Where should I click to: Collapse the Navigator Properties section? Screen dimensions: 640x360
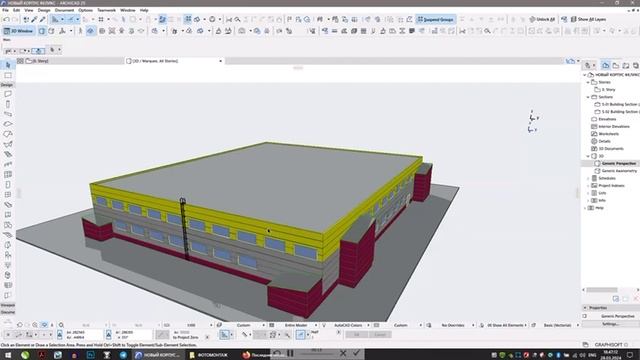[x=585, y=308]
